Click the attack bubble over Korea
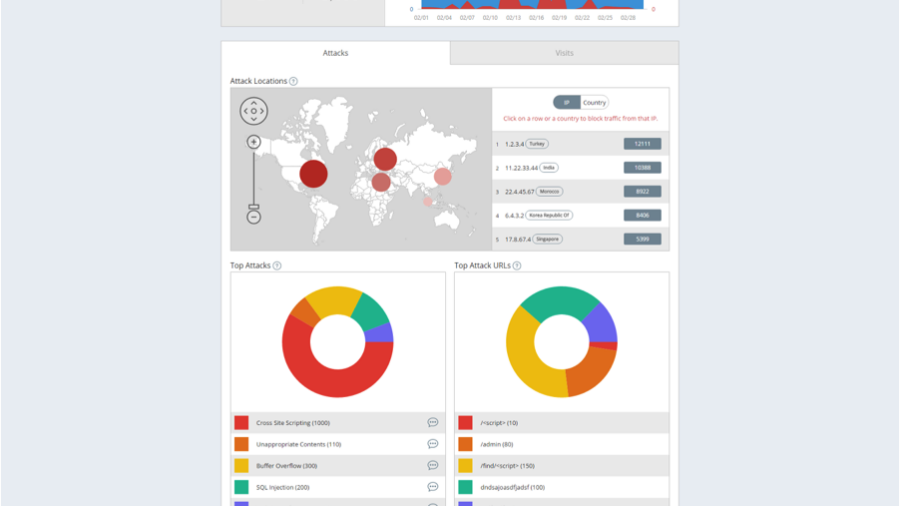This screenshot has height=506, width=900. pyautogui.click(x=443, y=177)
